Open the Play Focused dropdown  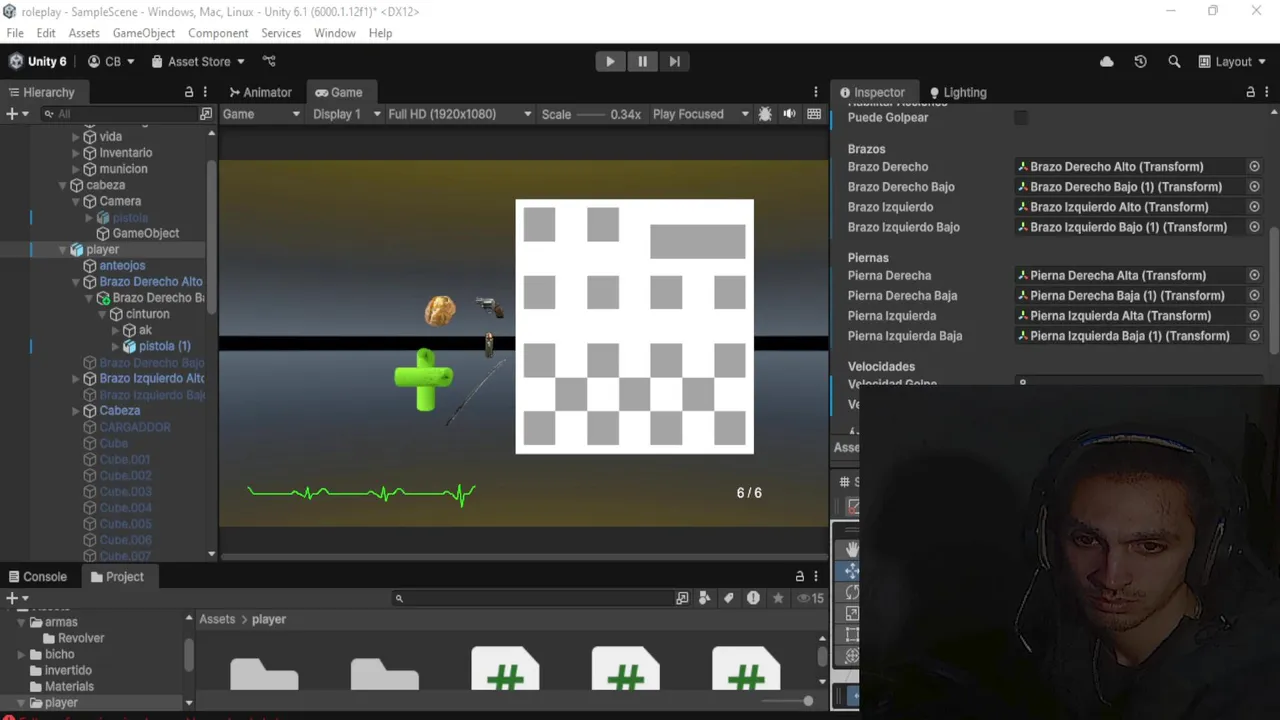coord(701,114)
